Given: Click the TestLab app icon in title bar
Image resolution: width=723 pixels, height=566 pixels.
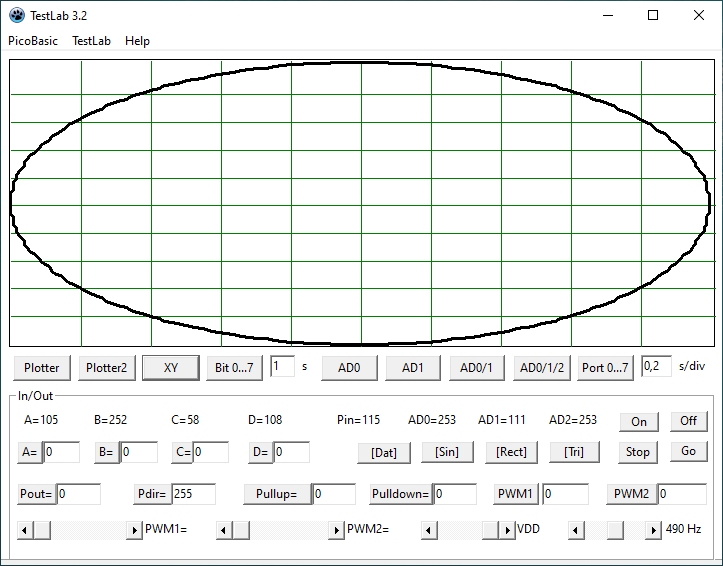Looking at the screenshot, I should tap(17, 15).
